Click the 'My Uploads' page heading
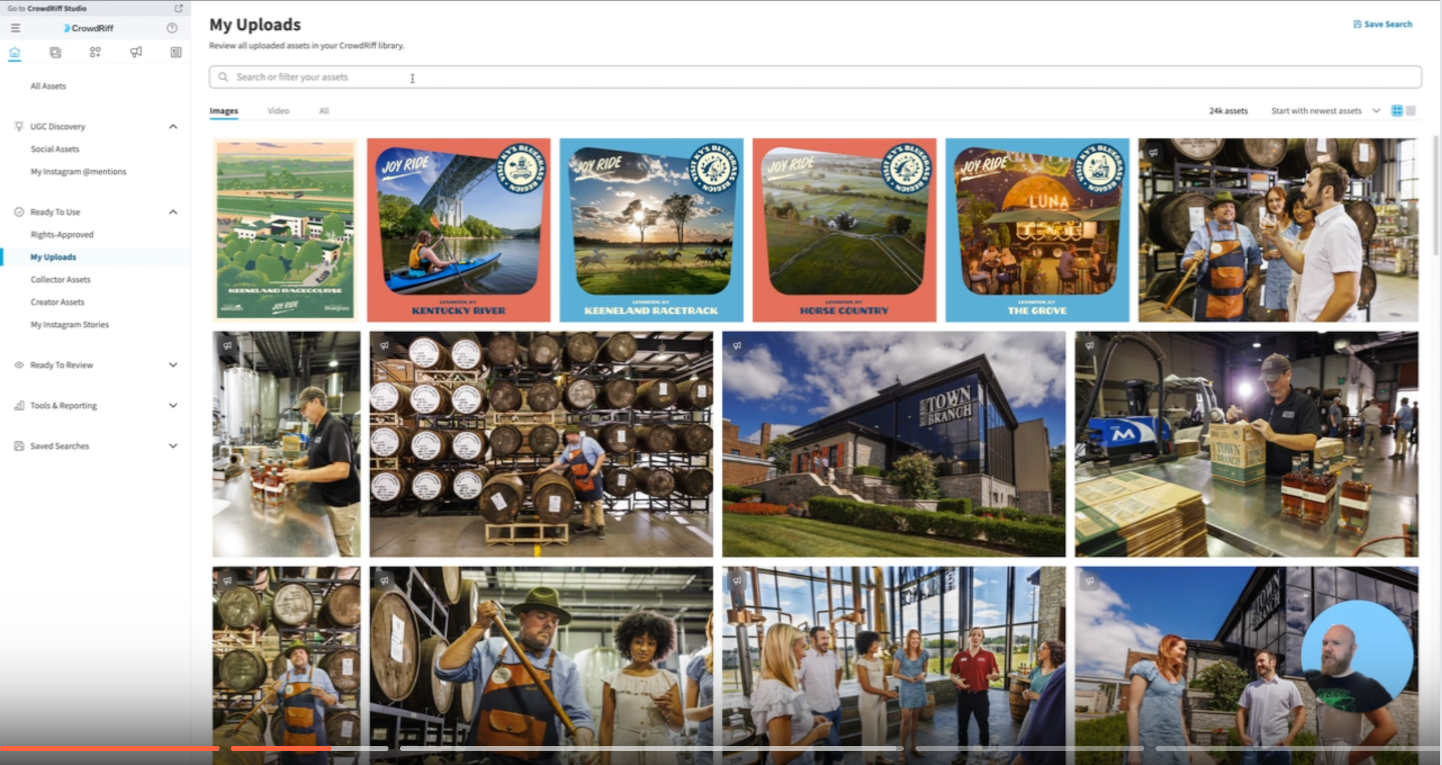 coord(255,25)
